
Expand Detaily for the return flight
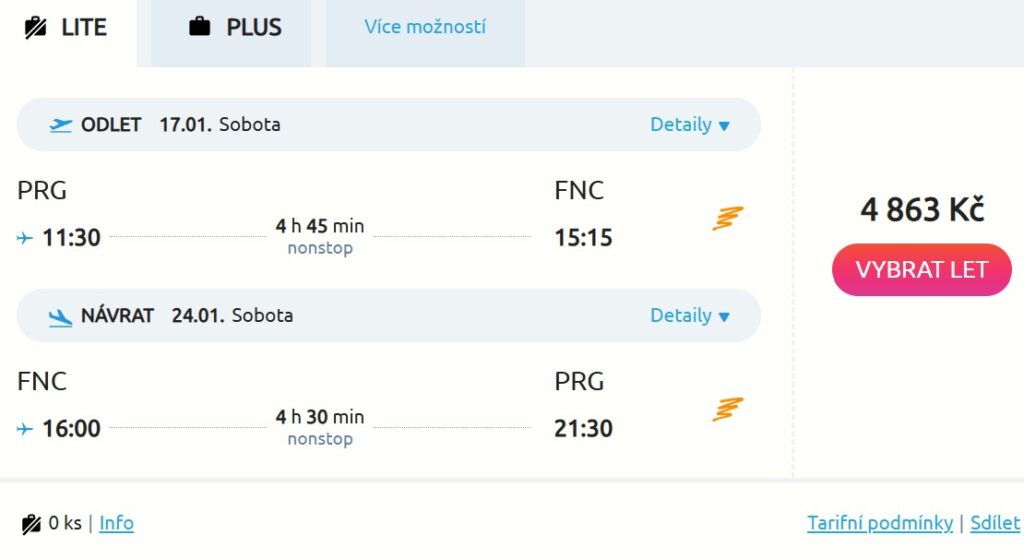(x=690, y=316)
